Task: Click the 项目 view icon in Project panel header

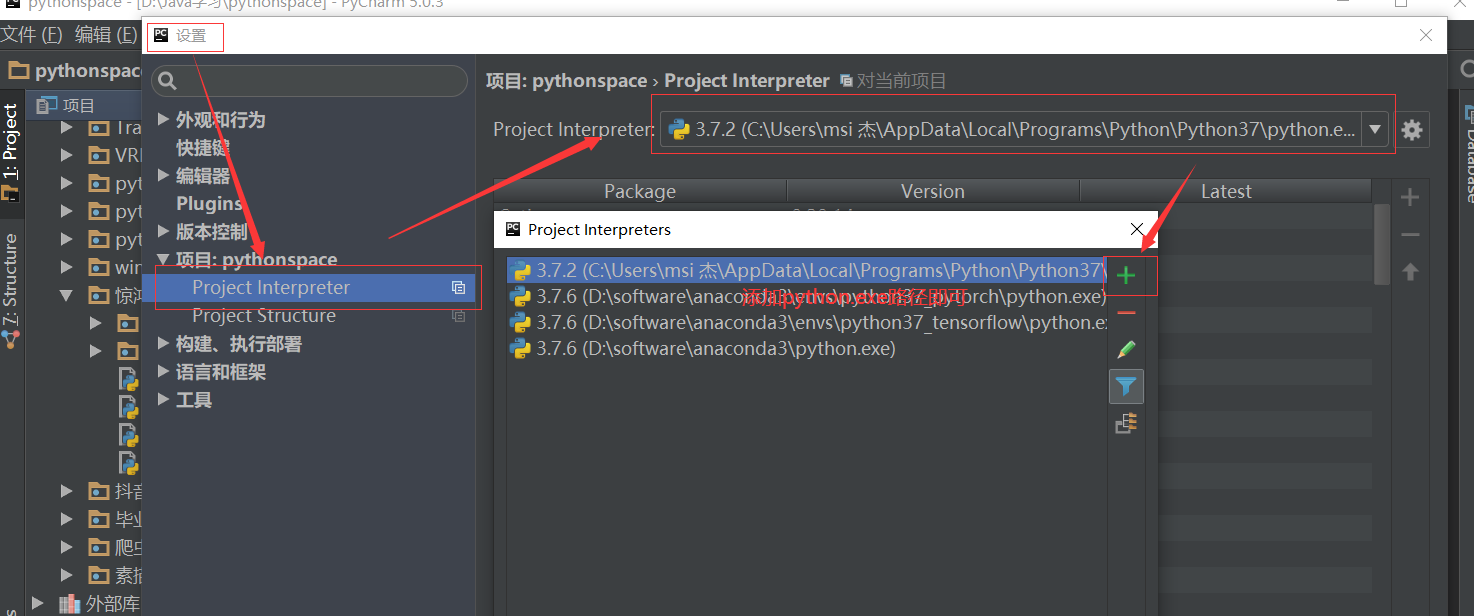Action: point(47,105)
